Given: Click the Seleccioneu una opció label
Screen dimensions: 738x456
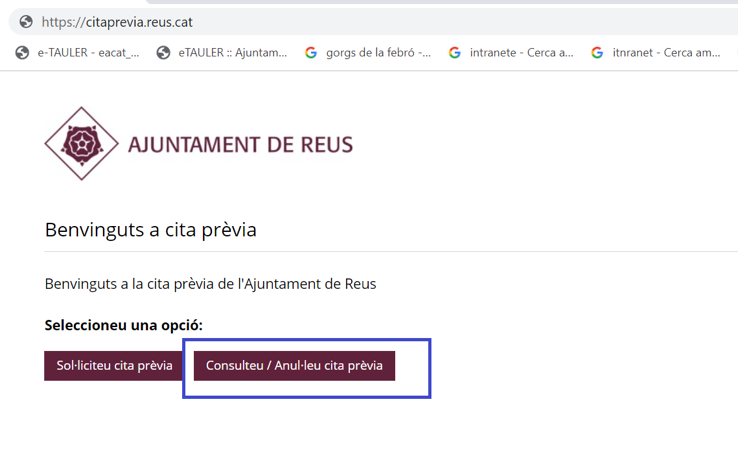Looking at the screenshot, I should [x=123, y=325].
